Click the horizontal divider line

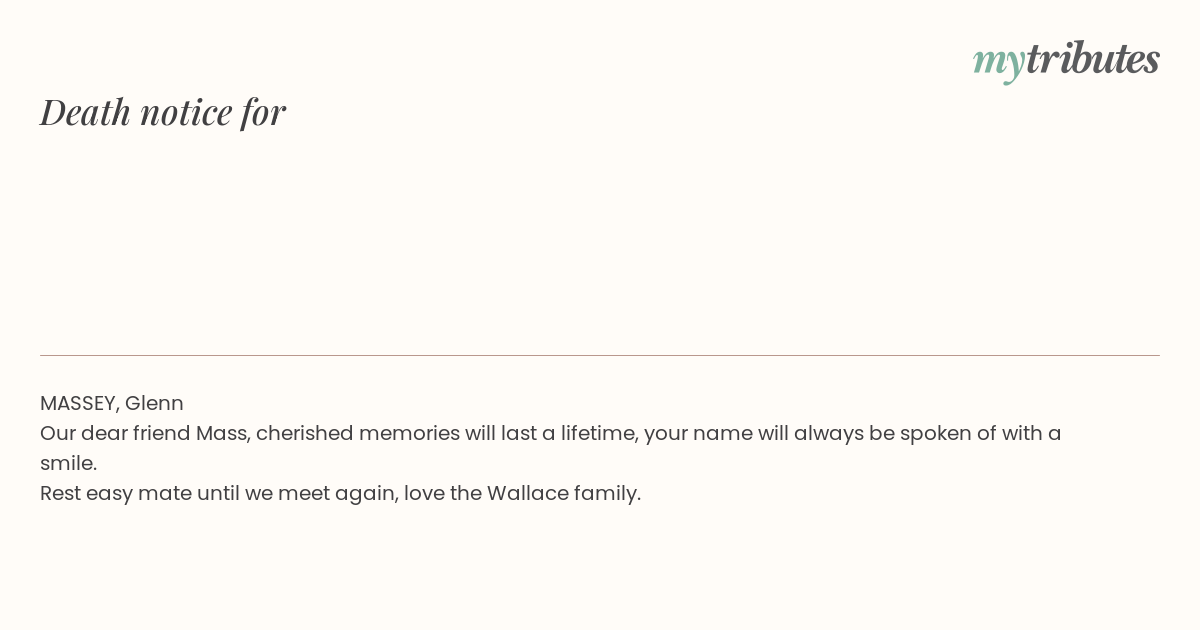[x=600, y=355]
